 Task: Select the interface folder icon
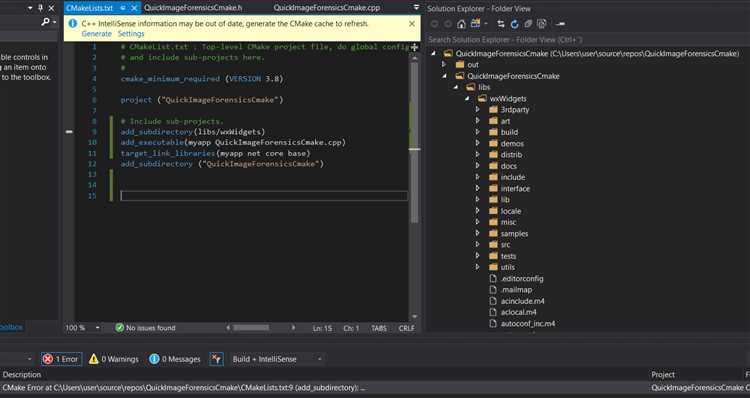click(x=493, y=188)
